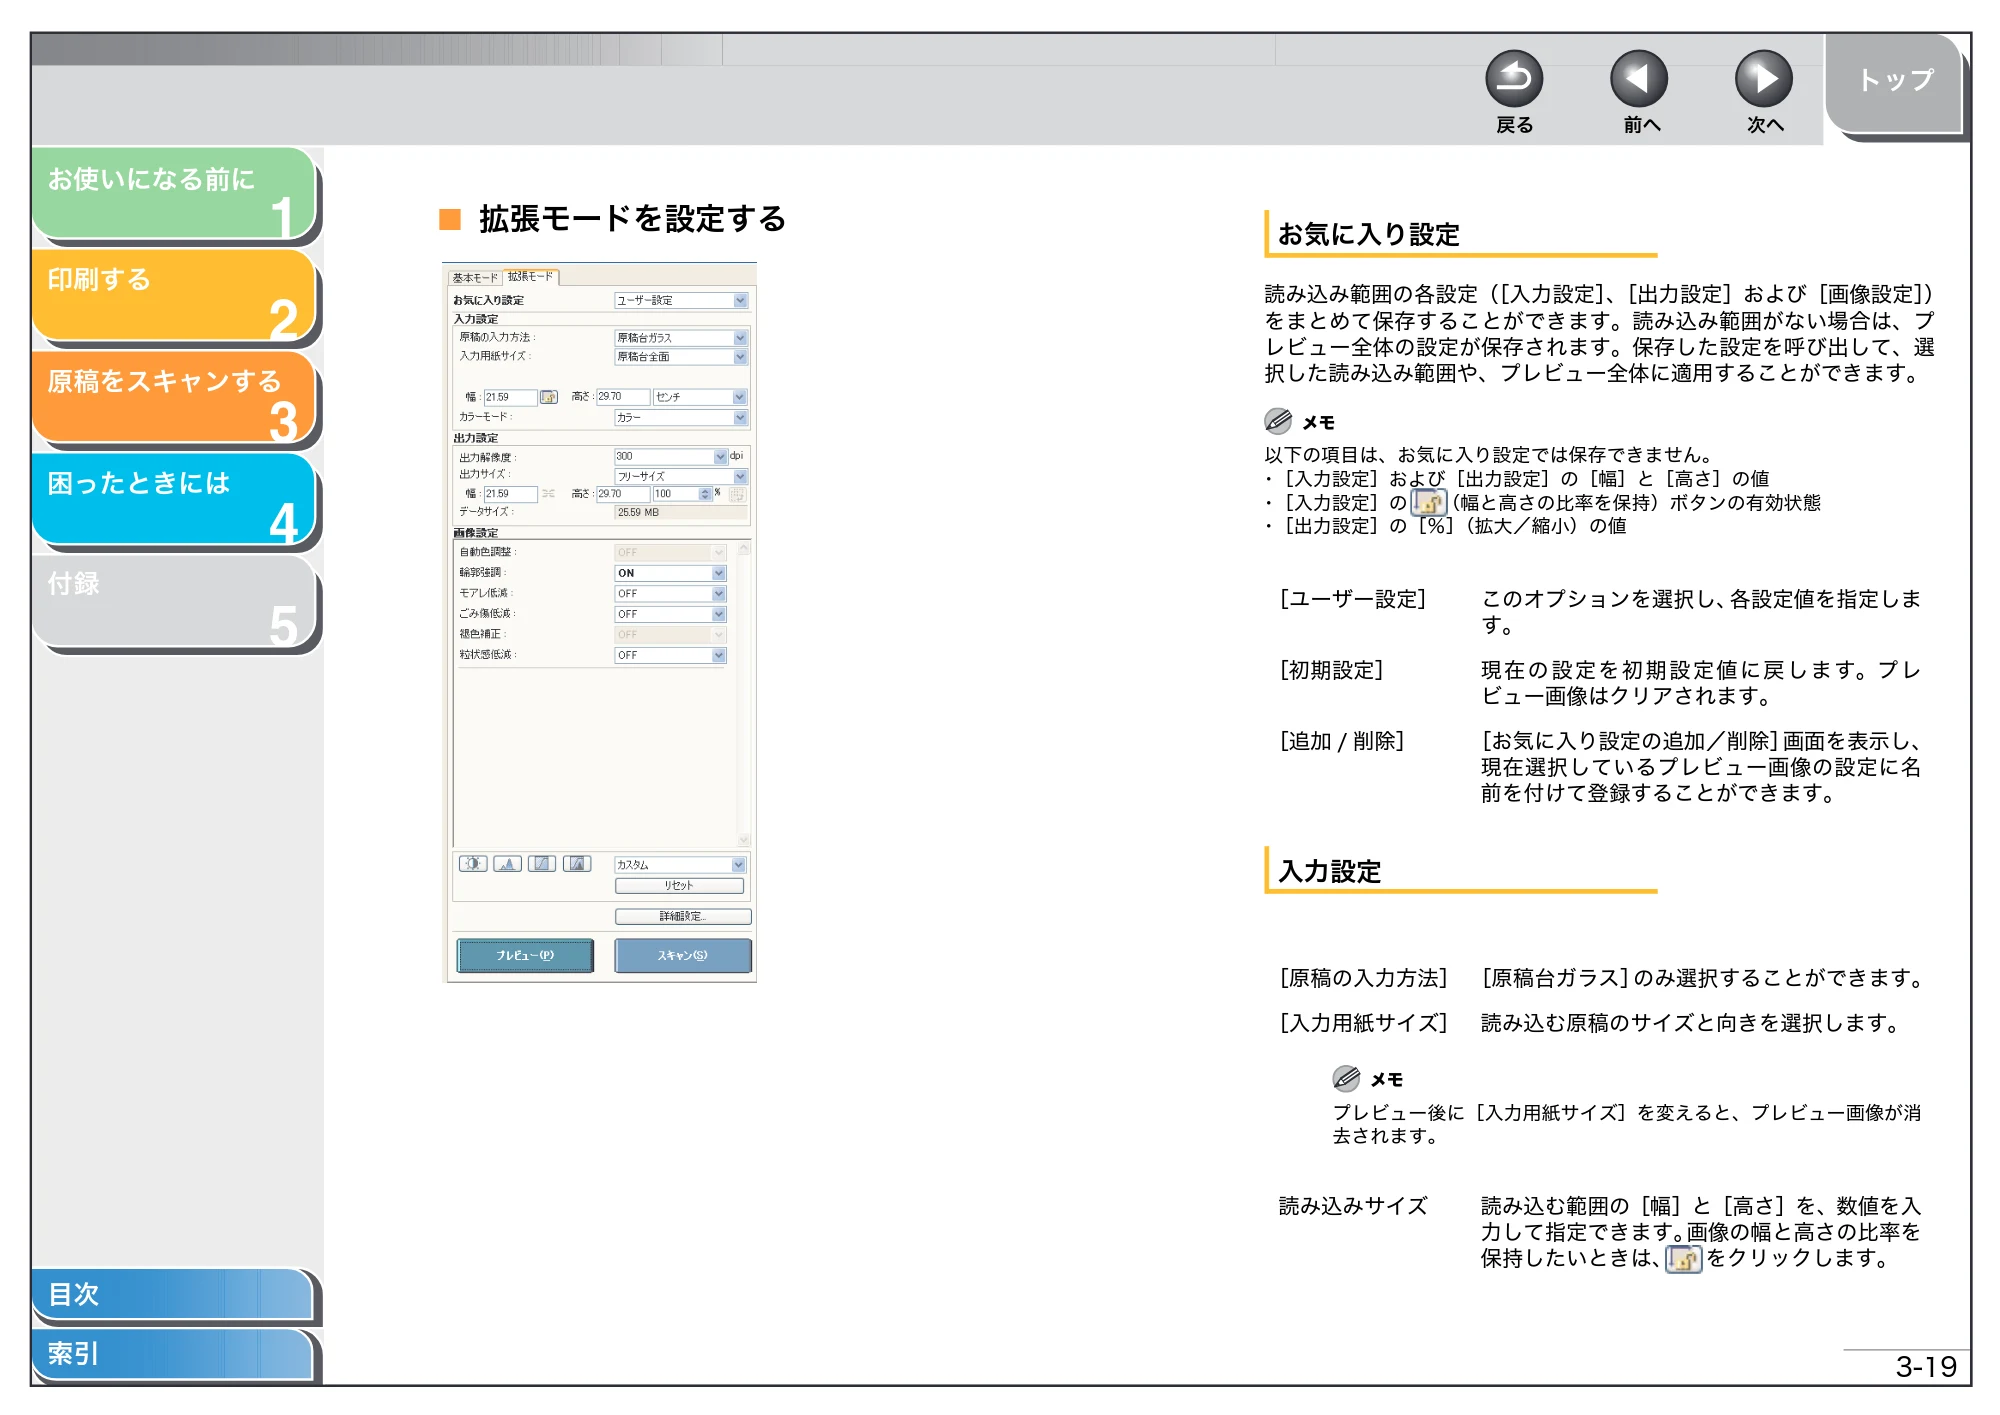Go to chapter 4 困ったときには
This screenshot has height=1415, width=2000.
173,498
